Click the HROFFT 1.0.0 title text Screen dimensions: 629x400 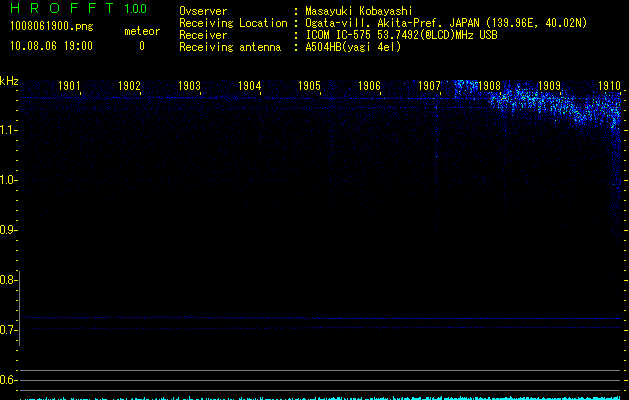78,8
